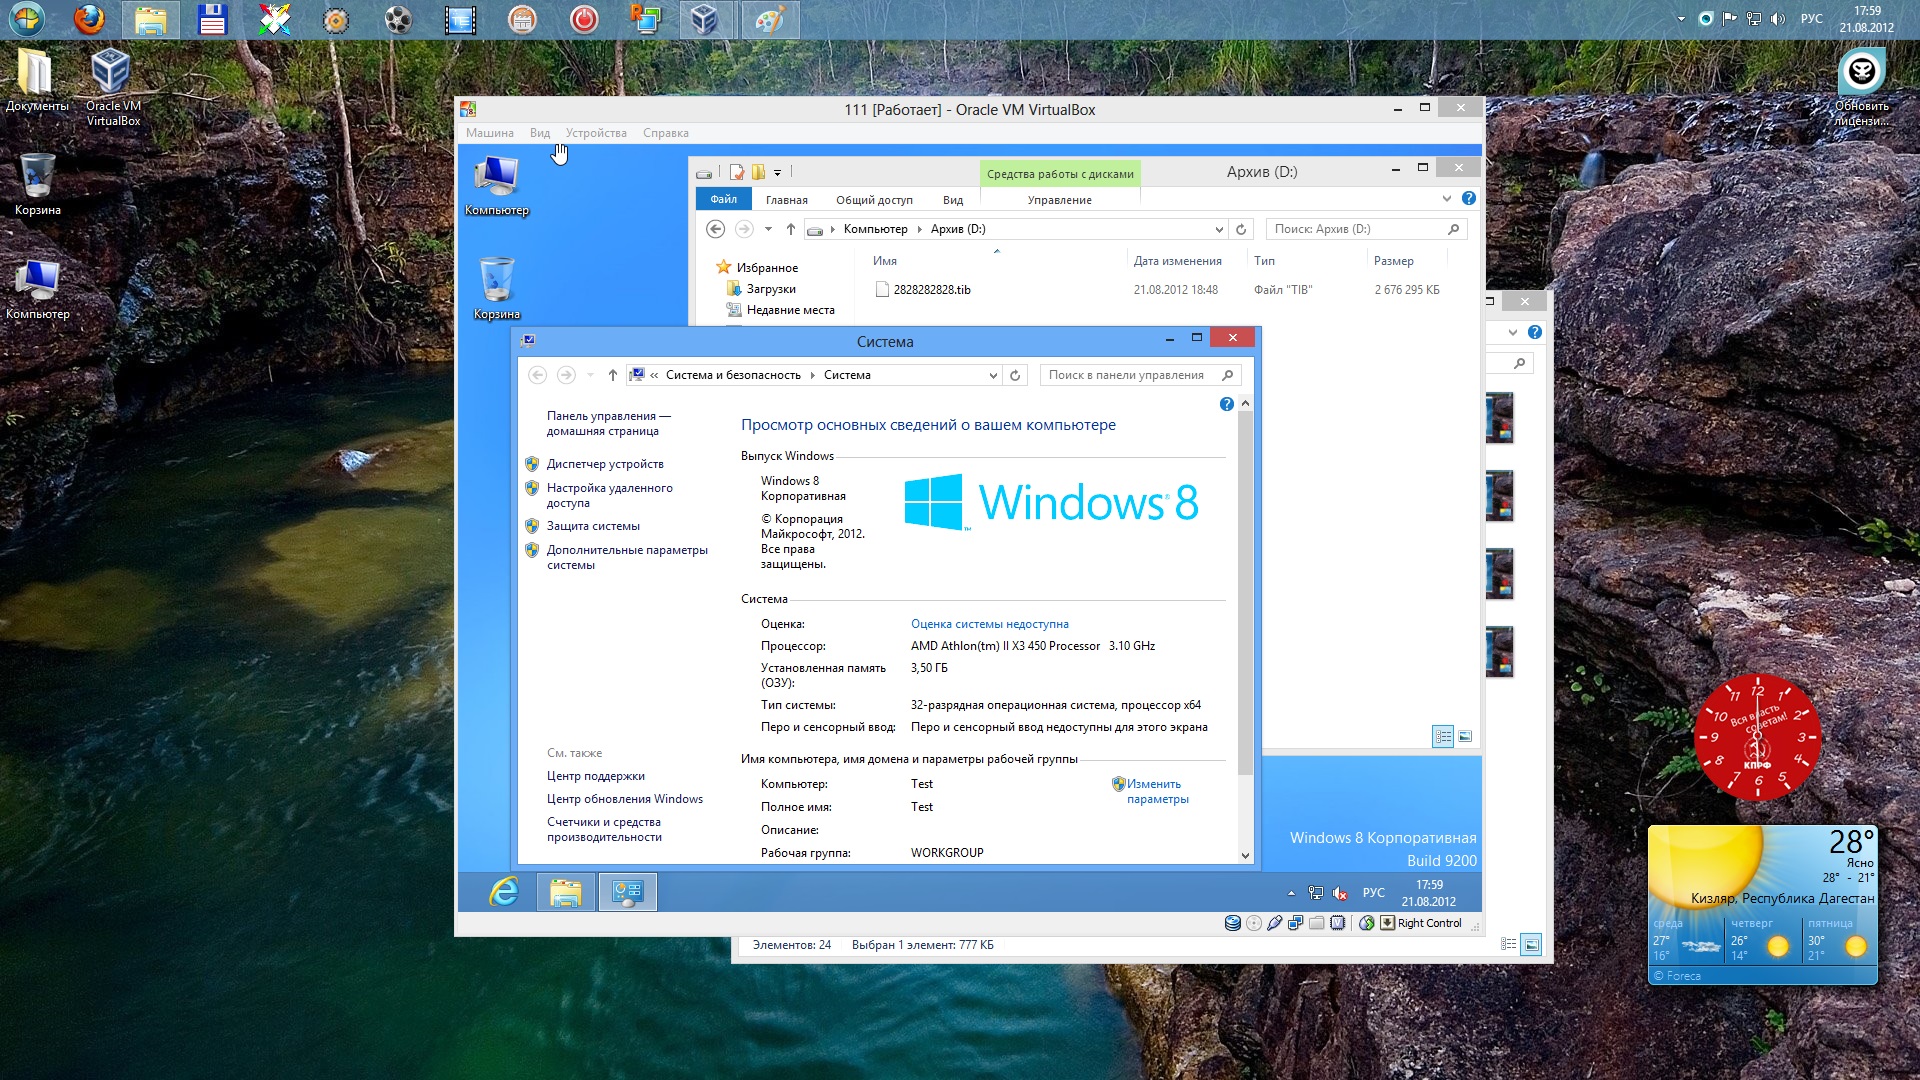This screenshot has height=1080, width=1920.
Task: Select Control Panel button in guest taskbar
Action: point(628,892)
